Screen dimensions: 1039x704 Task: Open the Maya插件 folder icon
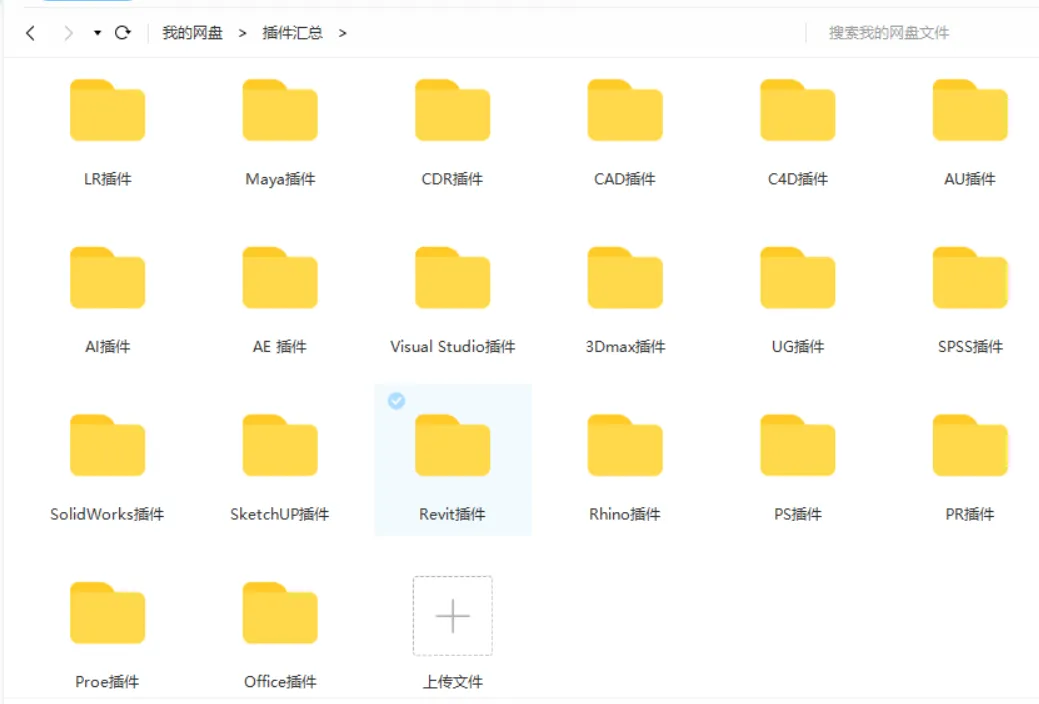pos(280,110)
